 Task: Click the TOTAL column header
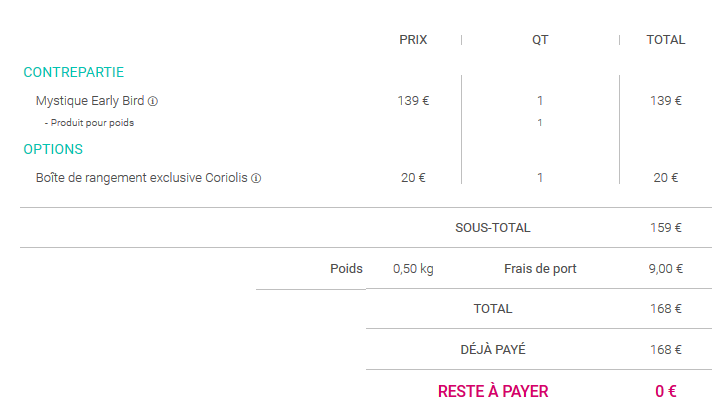665,40
